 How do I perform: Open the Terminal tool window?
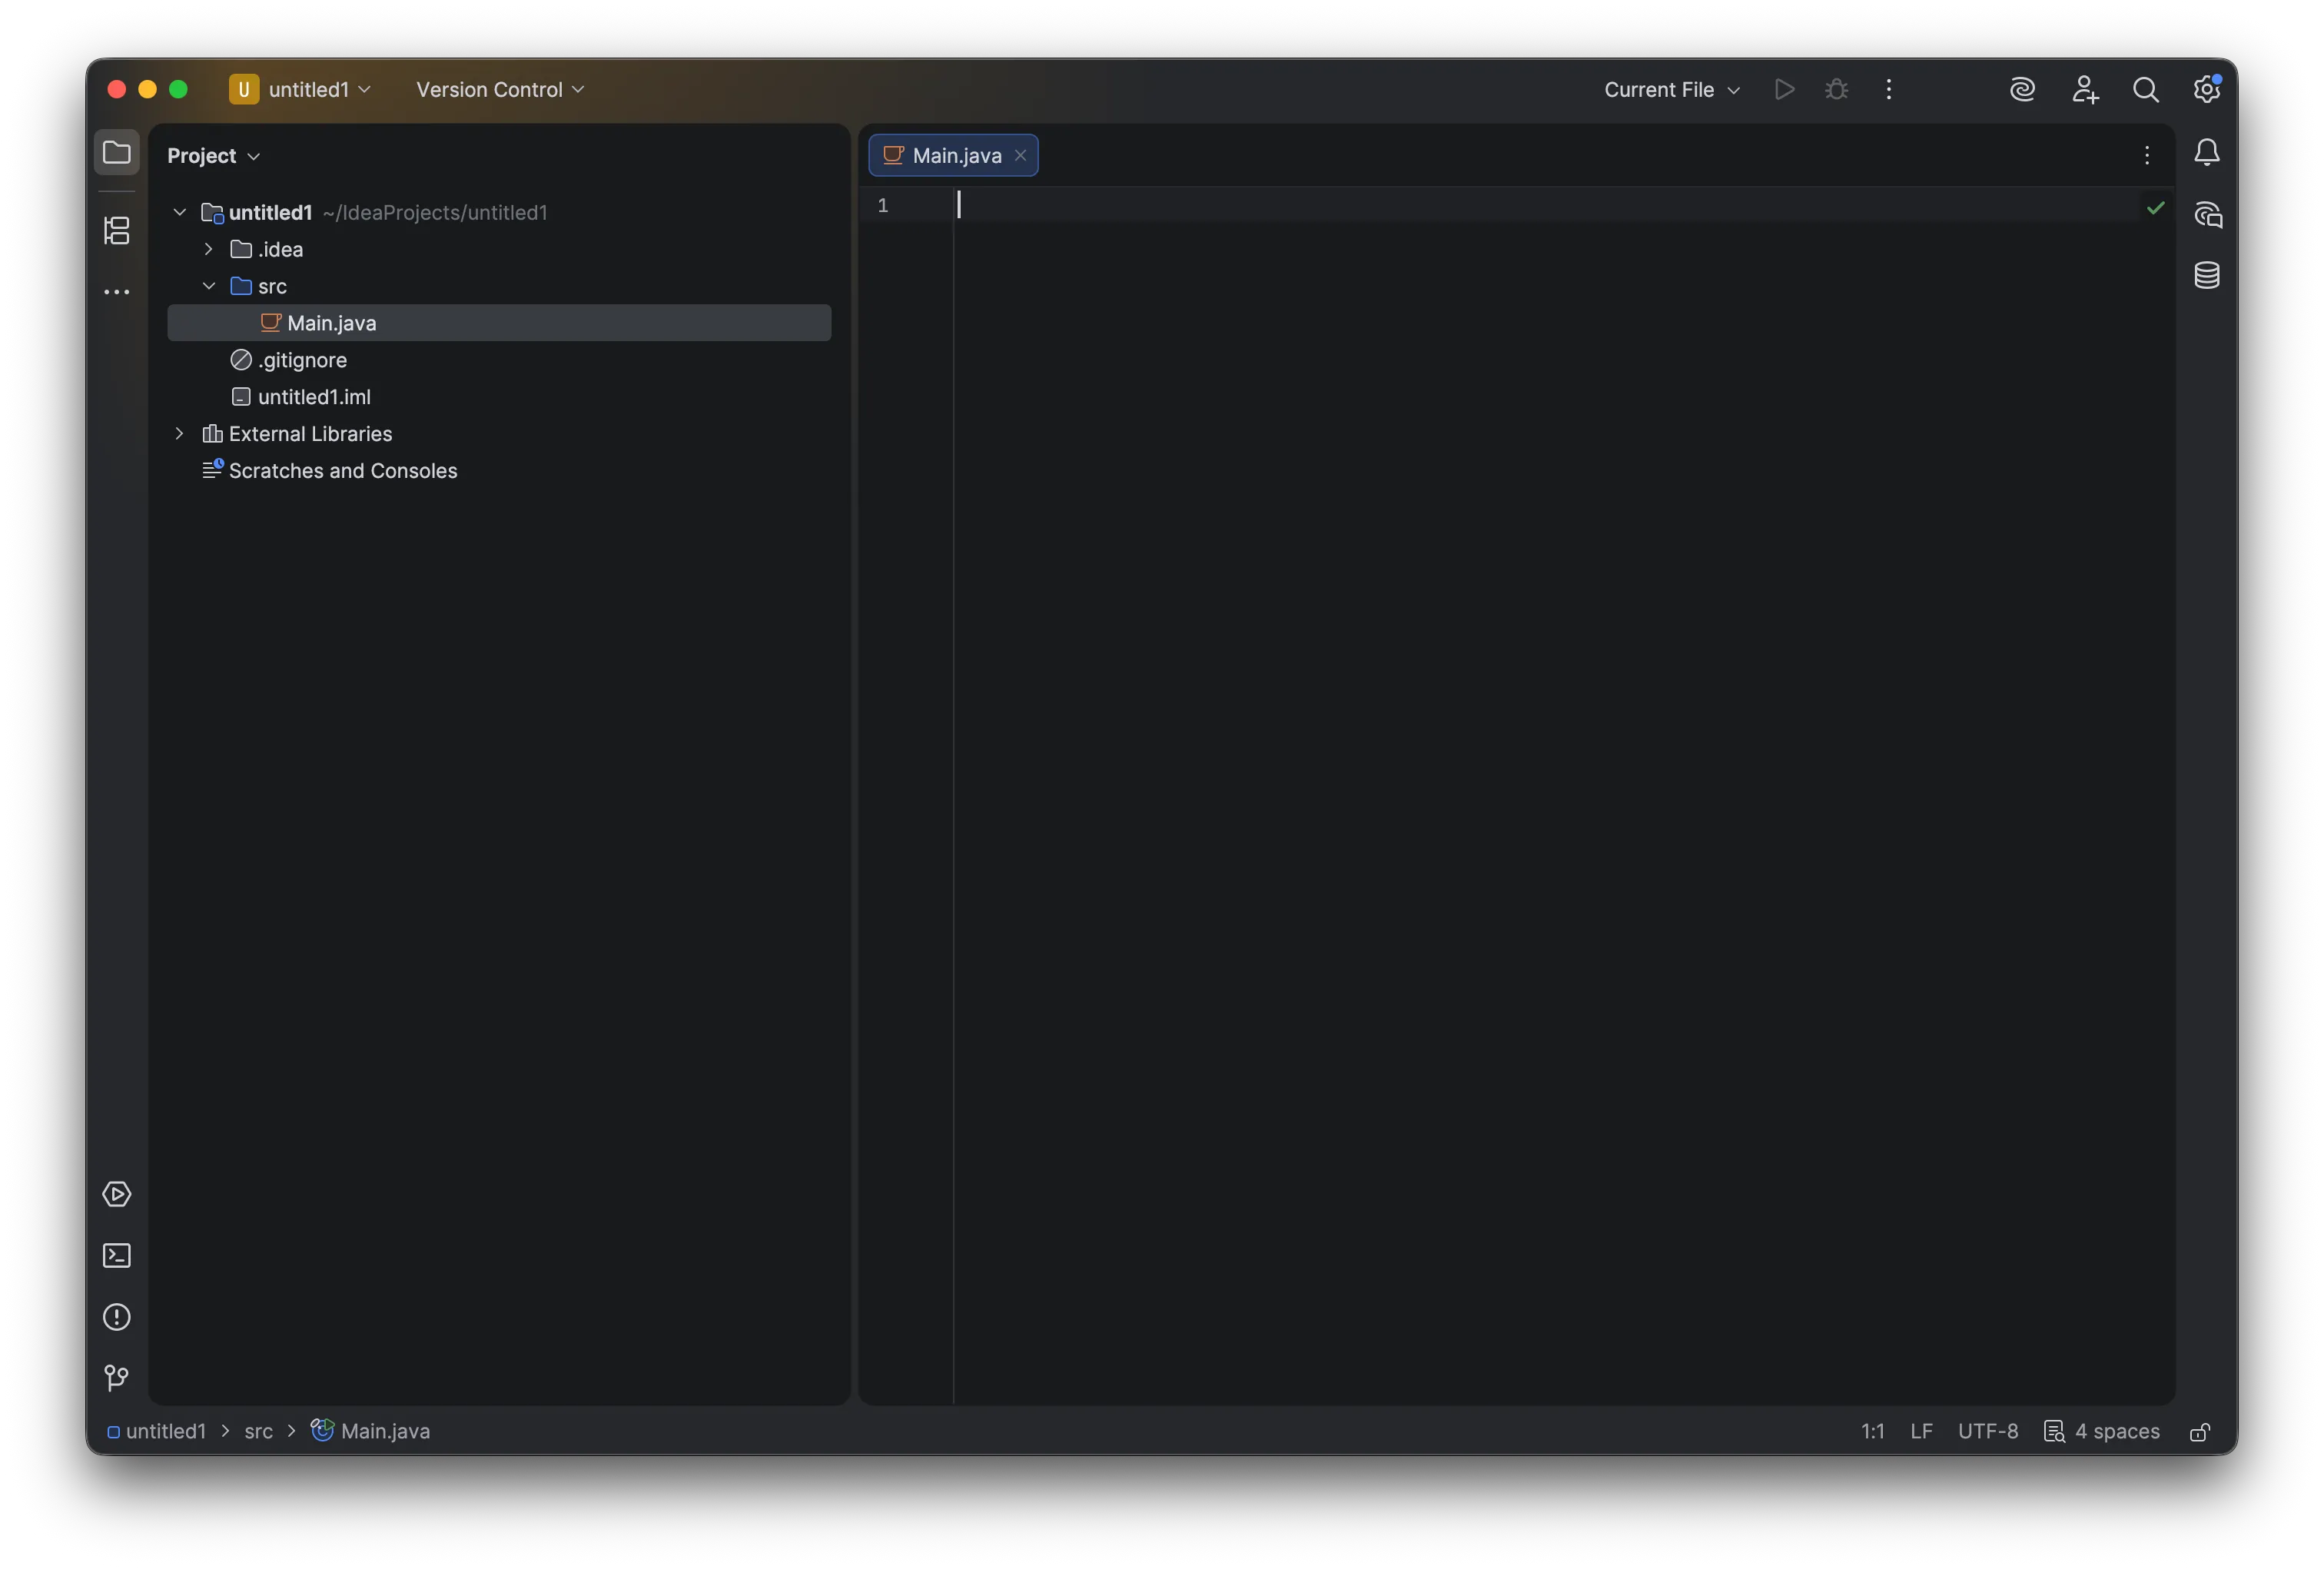(118, 1255)
